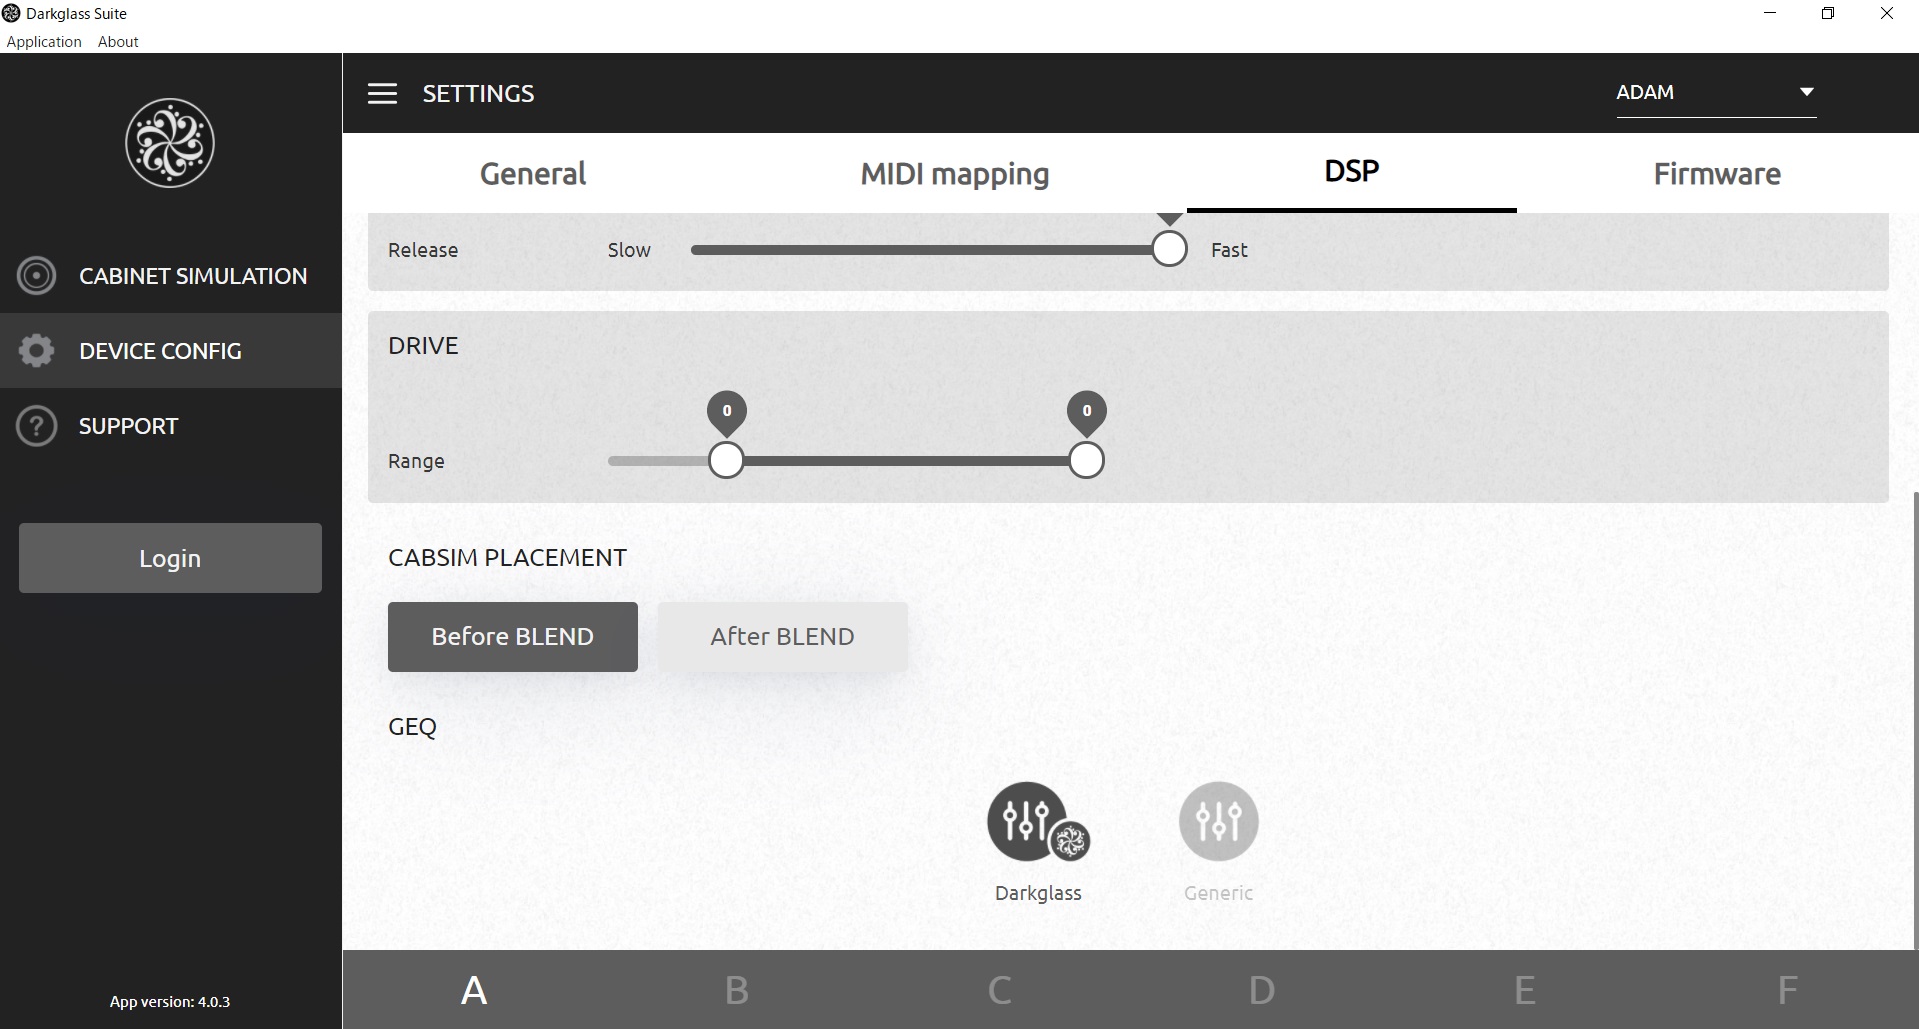The image size is (1919, 1029).
Task: Select preset slot C
Action: [999, 990]
